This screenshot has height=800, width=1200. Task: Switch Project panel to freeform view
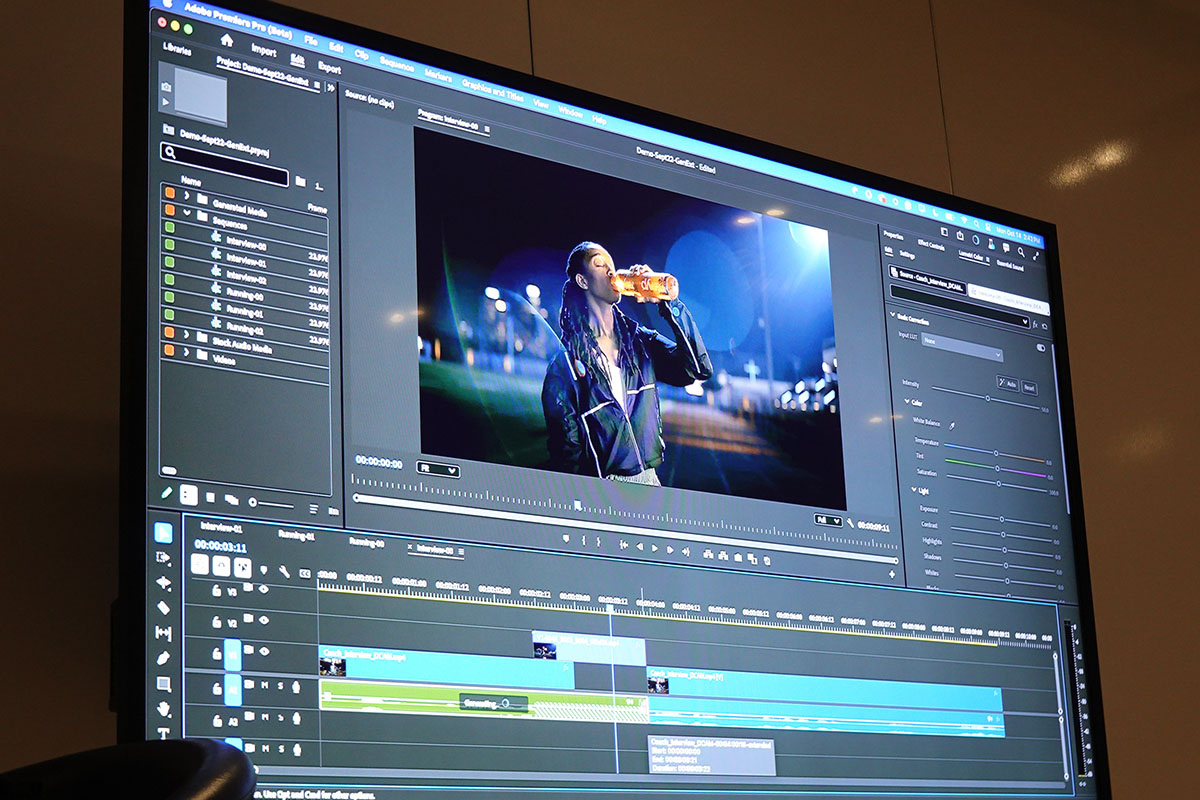(x=231, y=498)
